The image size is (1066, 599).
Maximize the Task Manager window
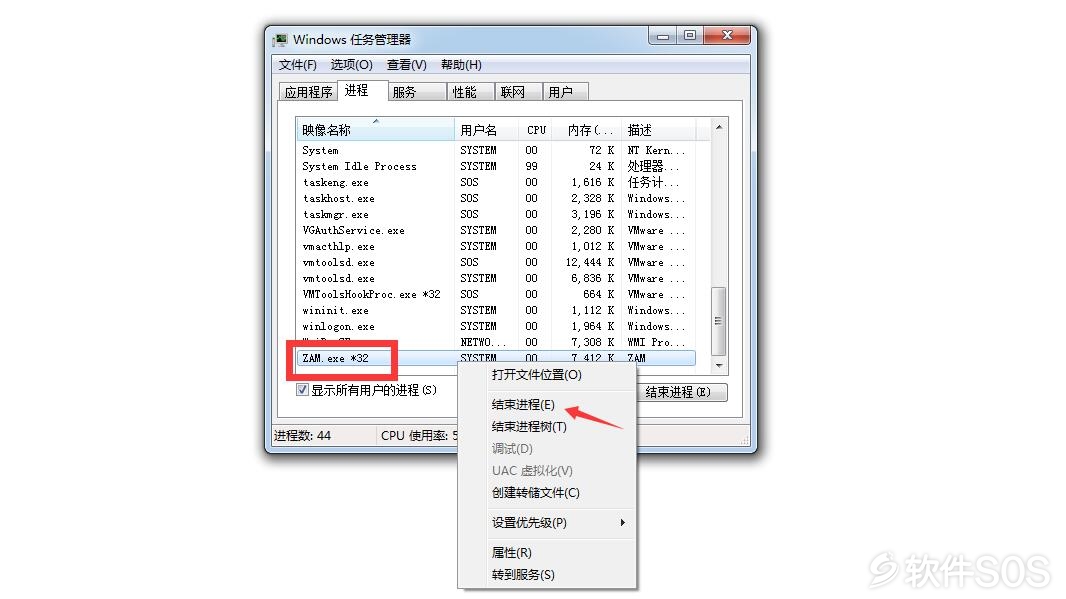690,35
